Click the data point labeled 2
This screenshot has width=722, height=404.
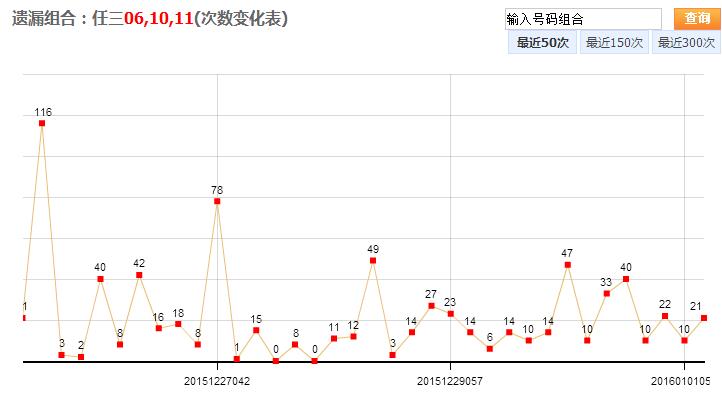[x=81, y=357]
